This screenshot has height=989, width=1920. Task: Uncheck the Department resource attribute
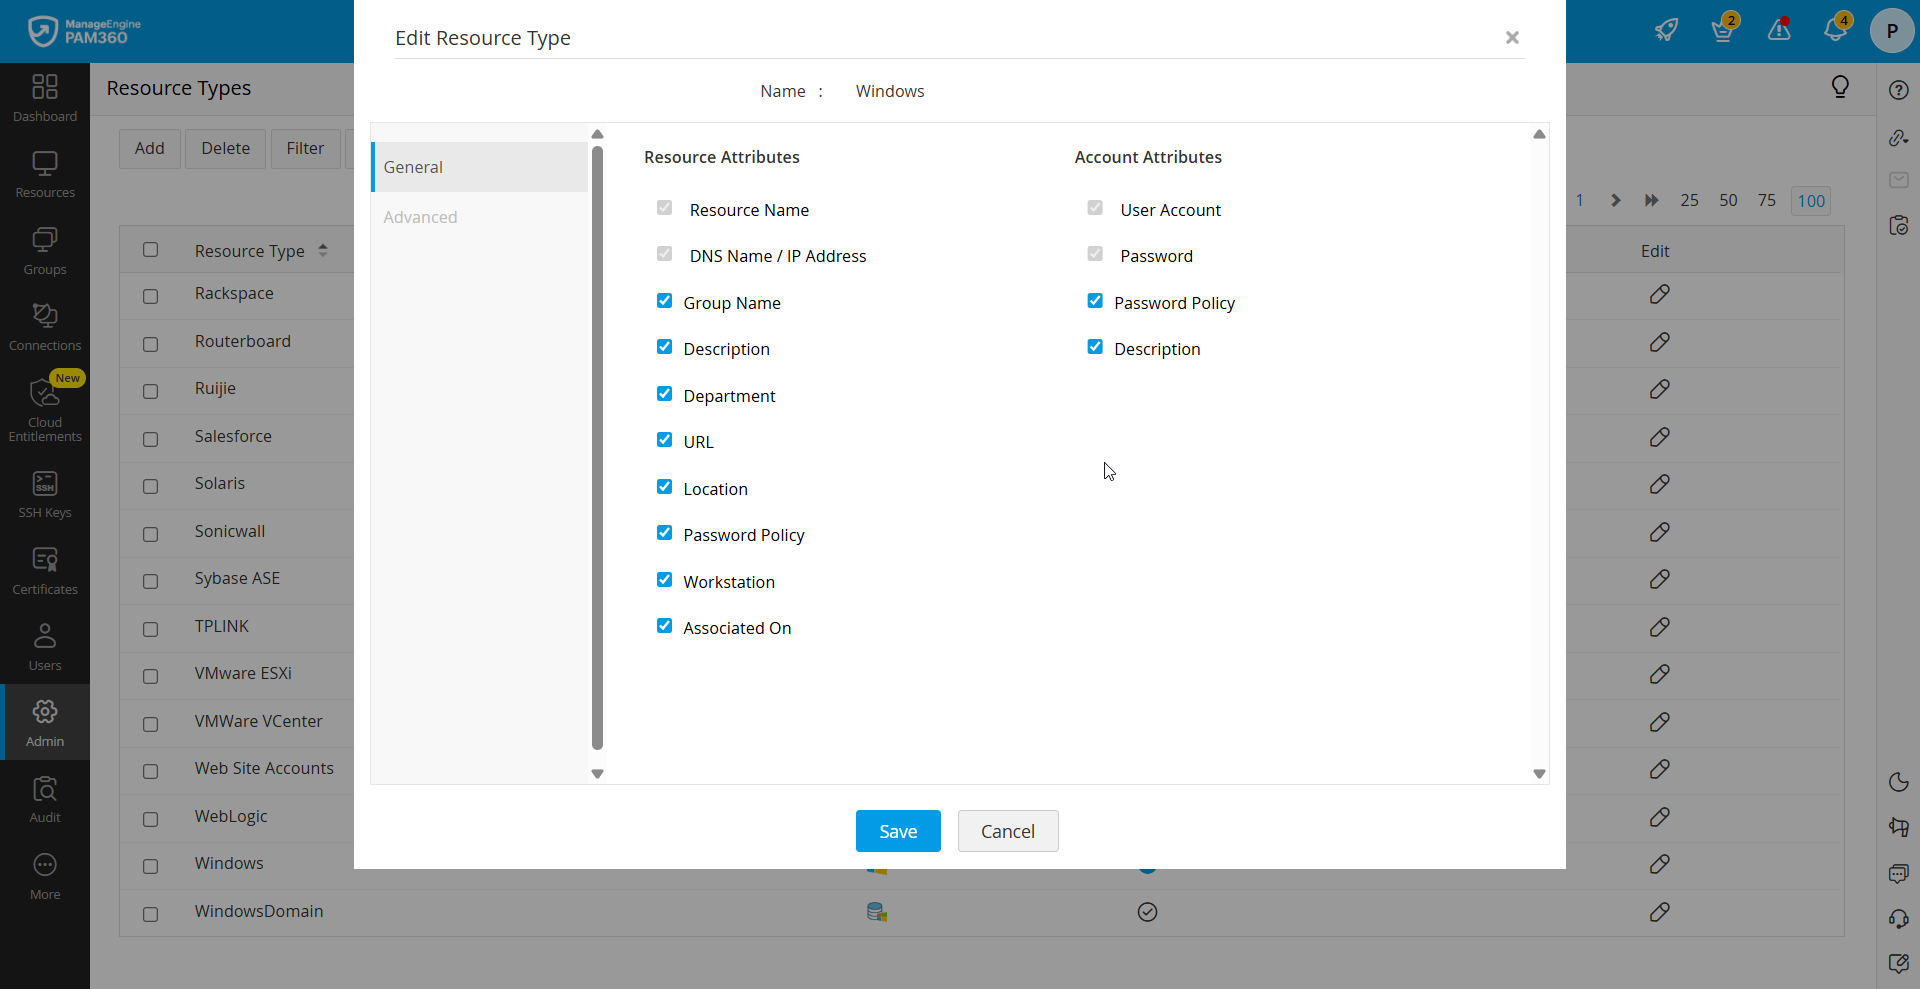coord(664,393)
